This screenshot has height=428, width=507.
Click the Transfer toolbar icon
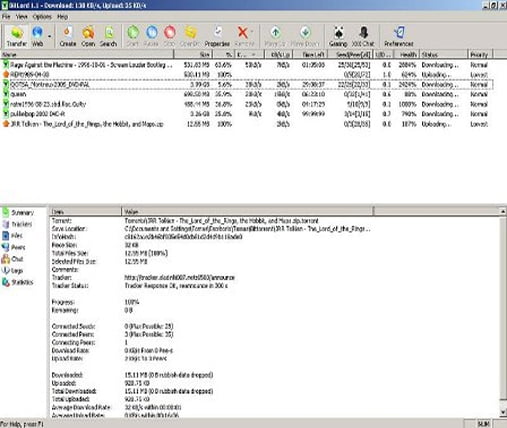(x=17, y=37)
